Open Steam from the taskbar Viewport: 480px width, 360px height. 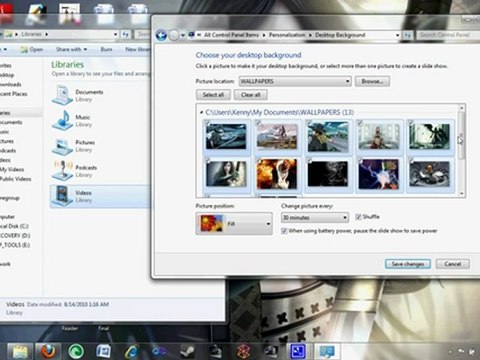click(187, 351)
